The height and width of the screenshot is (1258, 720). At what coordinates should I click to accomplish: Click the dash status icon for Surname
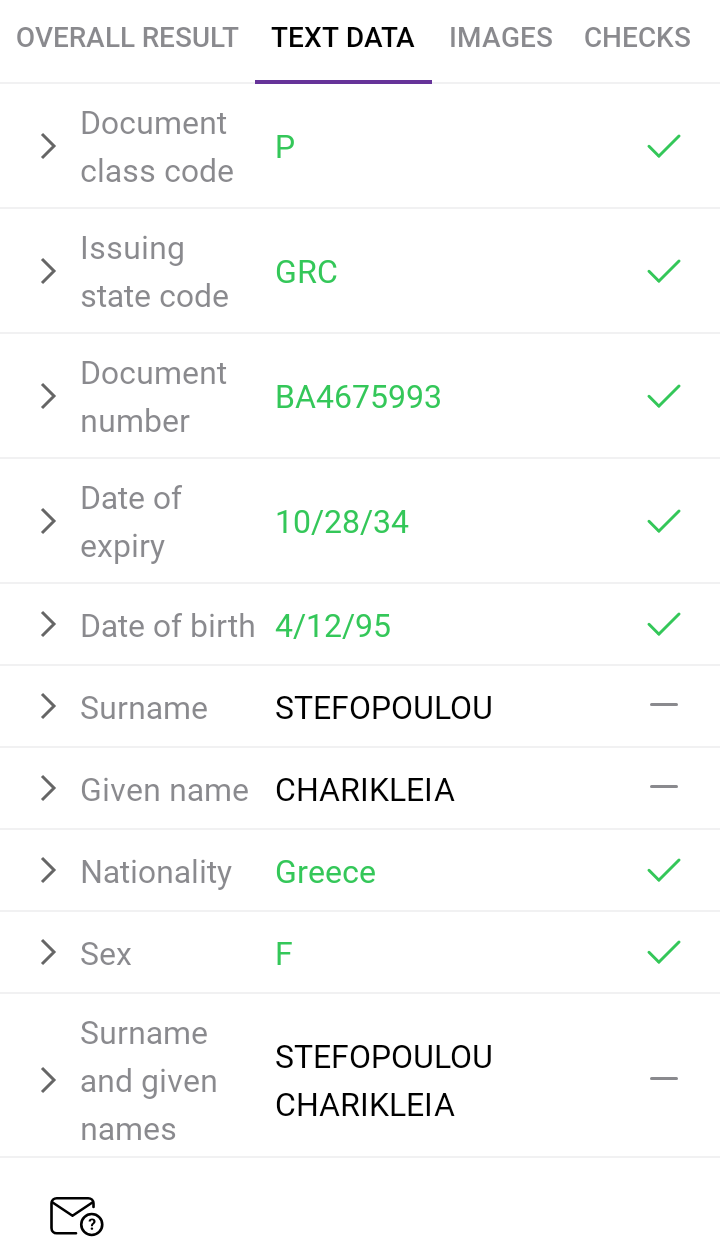[x=664, y=706]
